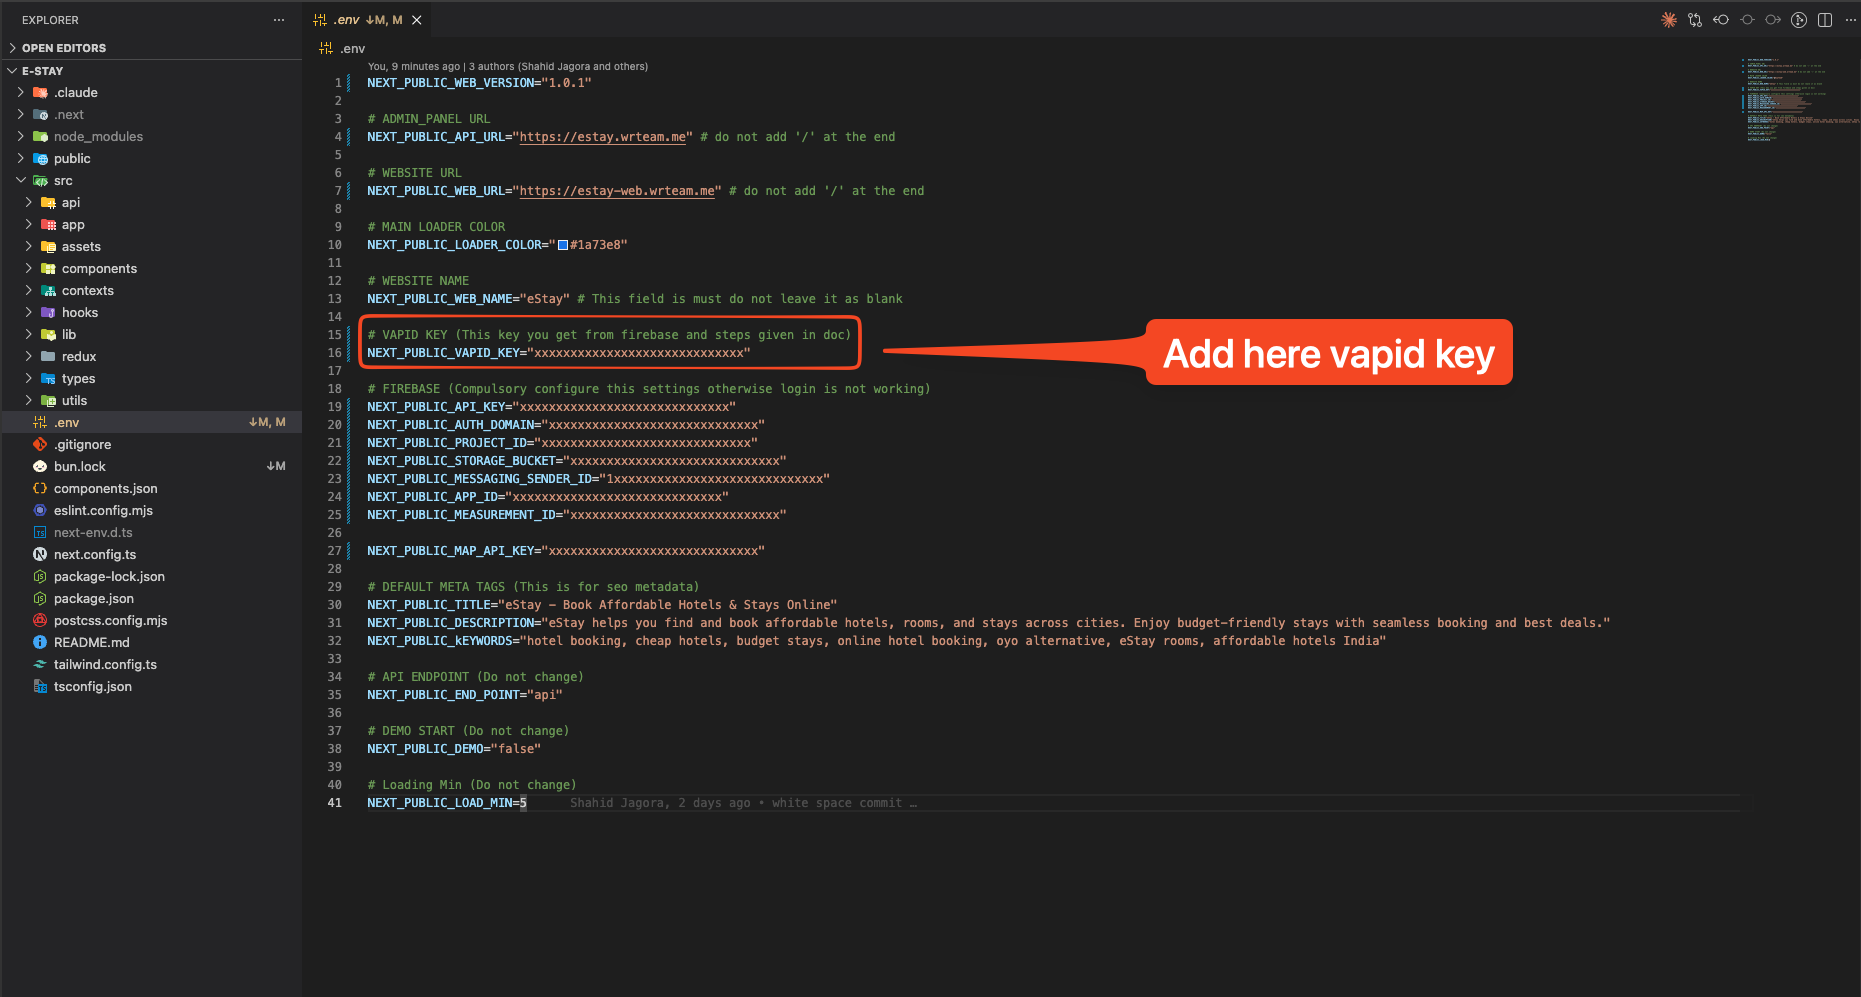Screen dimensions: 1861x997
Task: Follow the https://estay.wrteam.me link
Action: coord(603,137)
